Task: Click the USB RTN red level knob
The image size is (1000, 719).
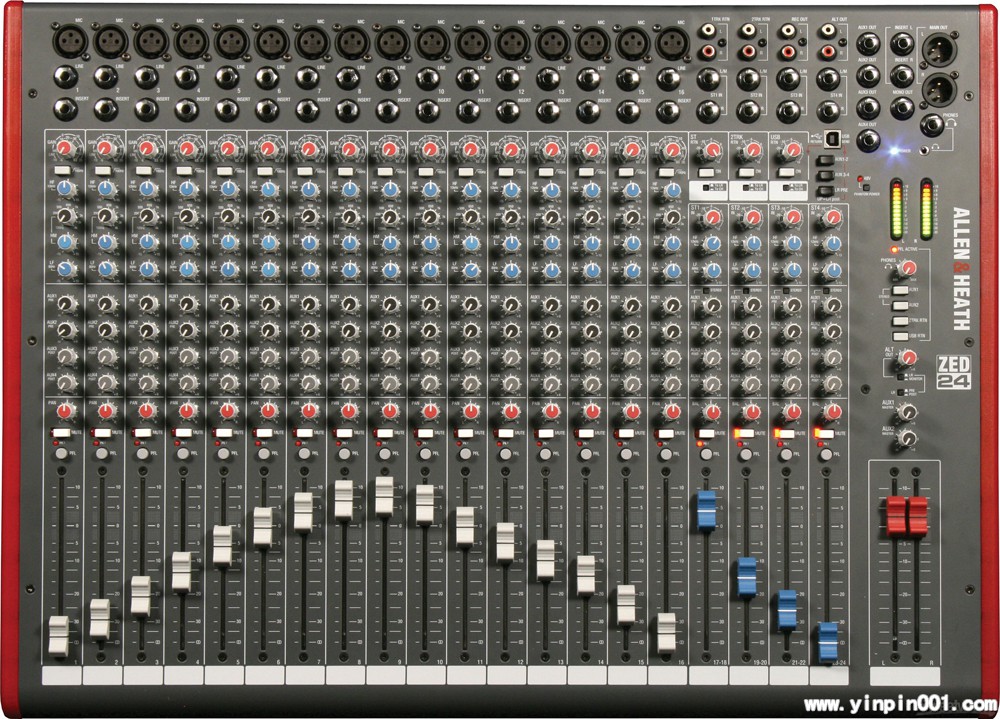Action: [x=790, y=151]
